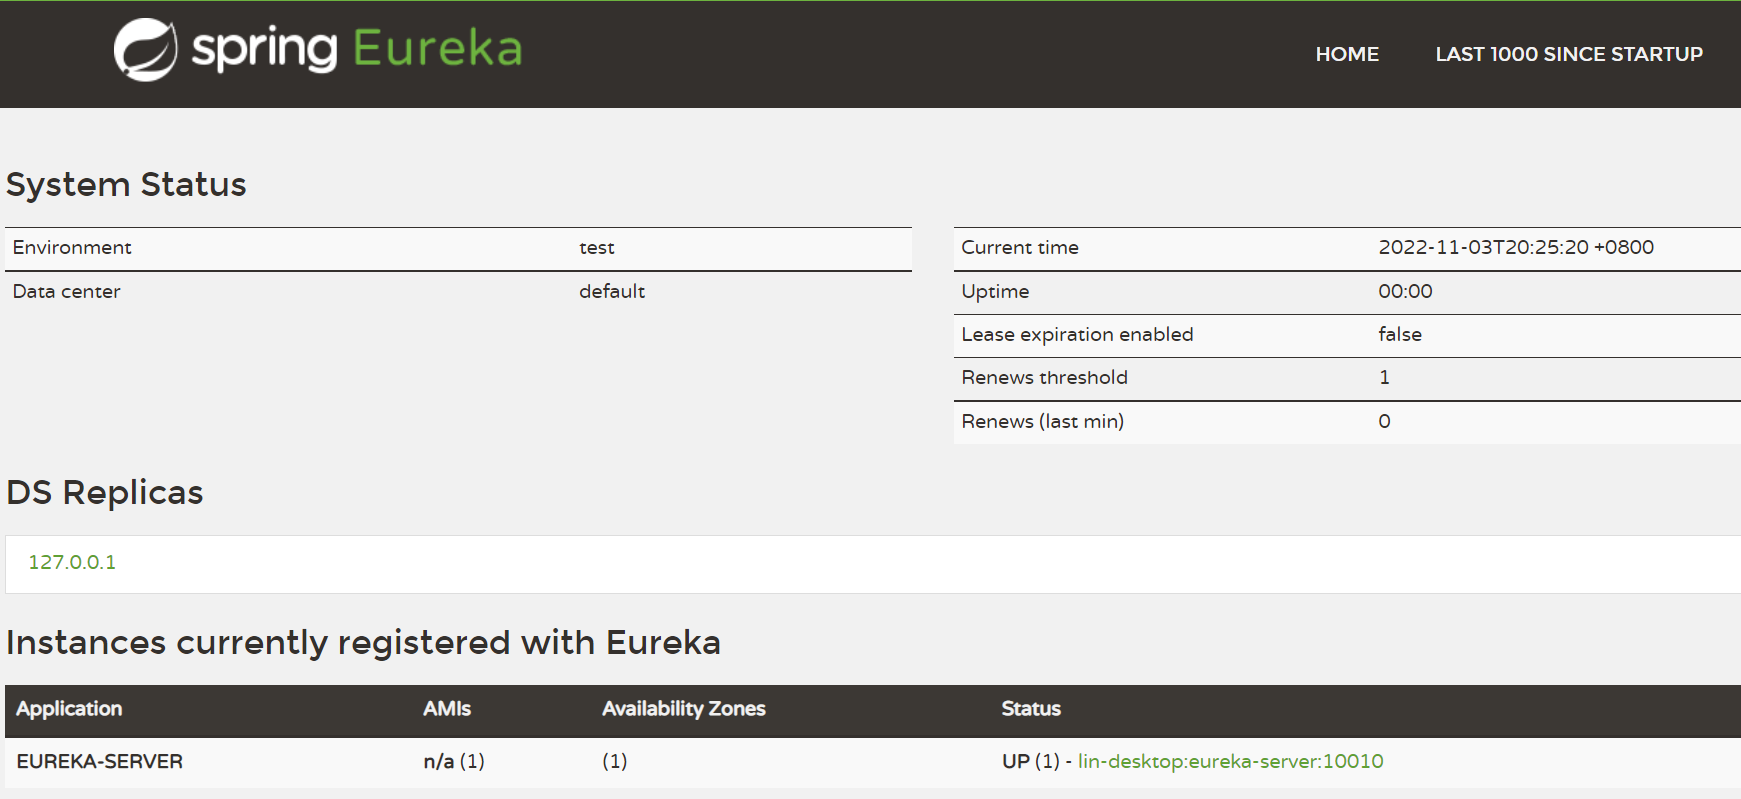Click the Availability Zones column header
This screenshot has height=799, width=1741.
(683, 709)
